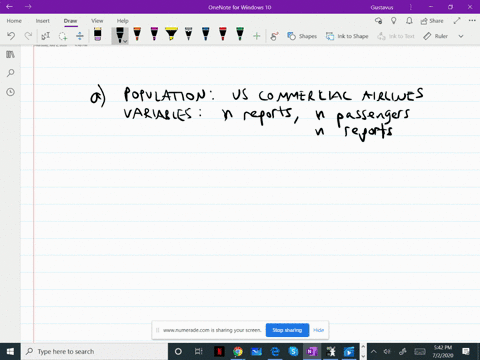Screen dimensions: 480x360
Task: Open Settings and More ellipsis menu
Action: click(472, 21)
